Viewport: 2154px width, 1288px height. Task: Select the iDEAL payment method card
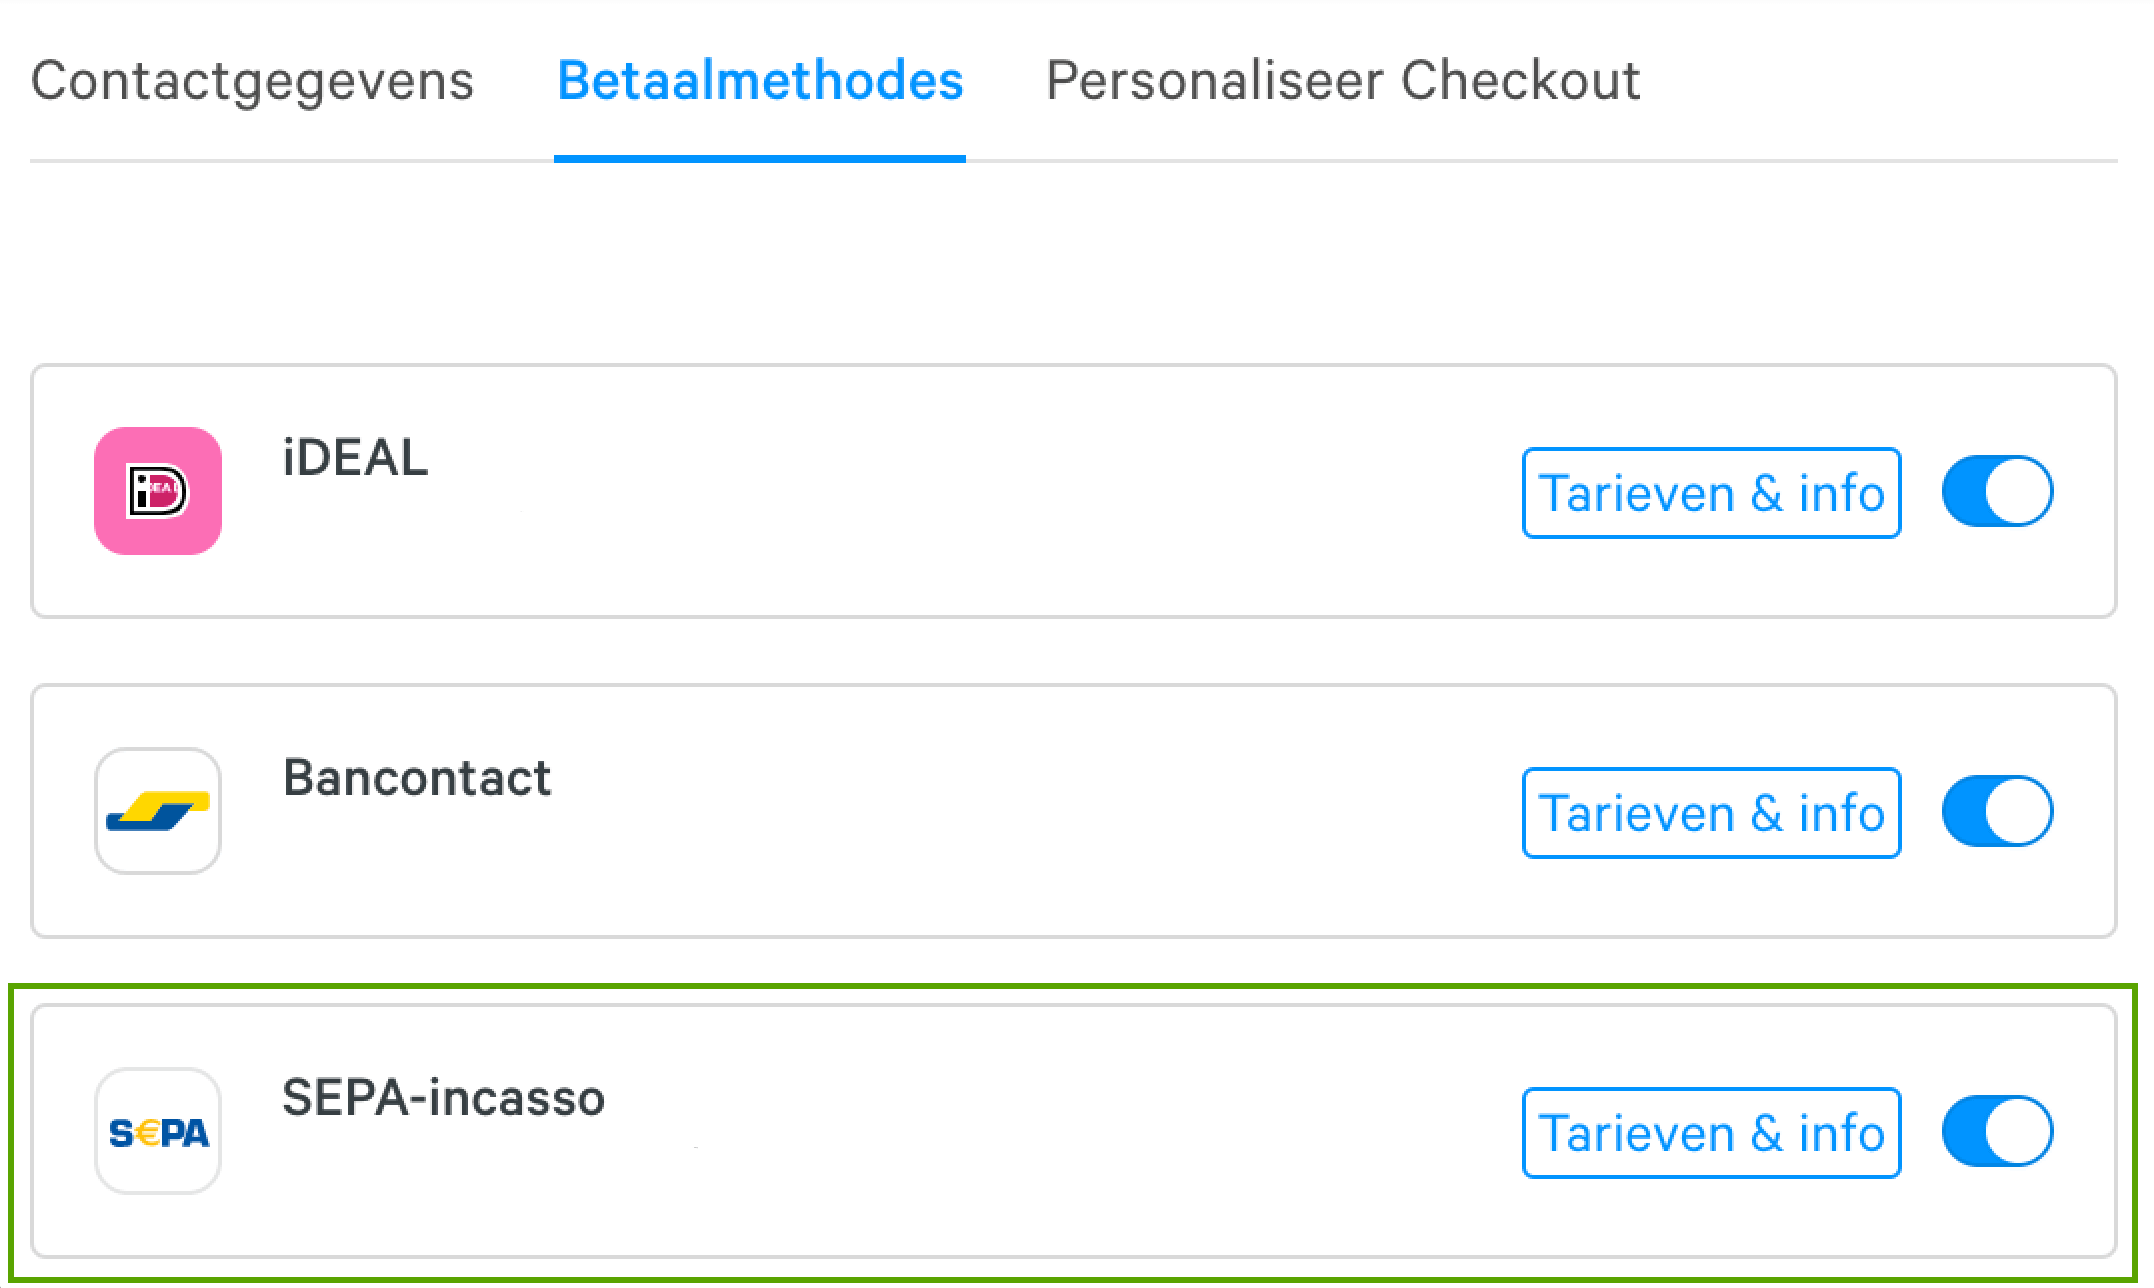tap(1073, 491)
